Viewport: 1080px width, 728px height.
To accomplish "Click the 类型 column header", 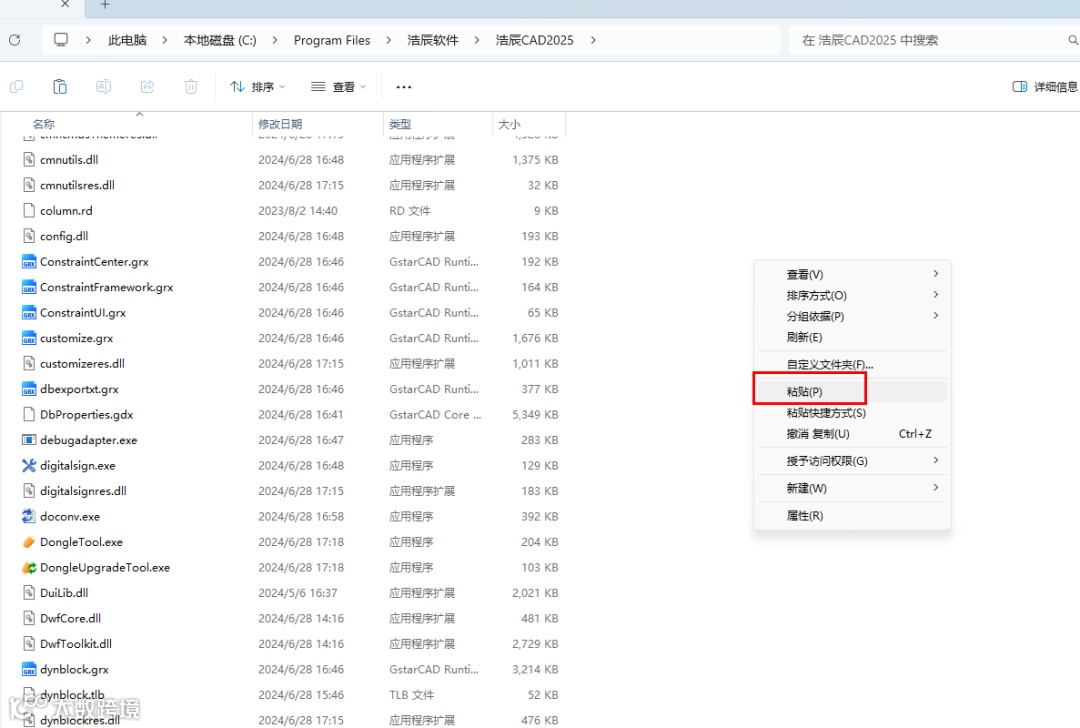I will (437, 124).
